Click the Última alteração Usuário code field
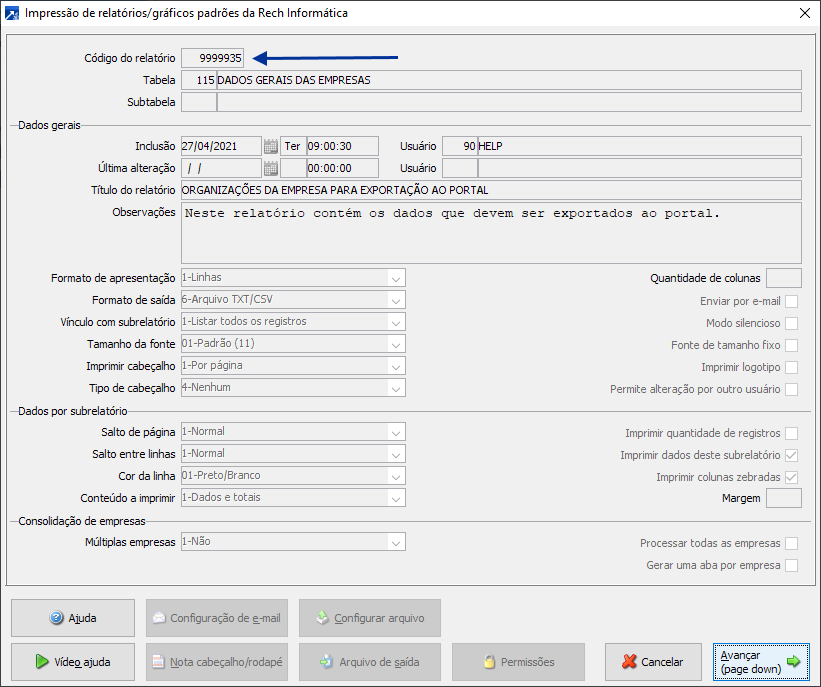Screen dimensions: 821x687 click(x=460, y=168)
